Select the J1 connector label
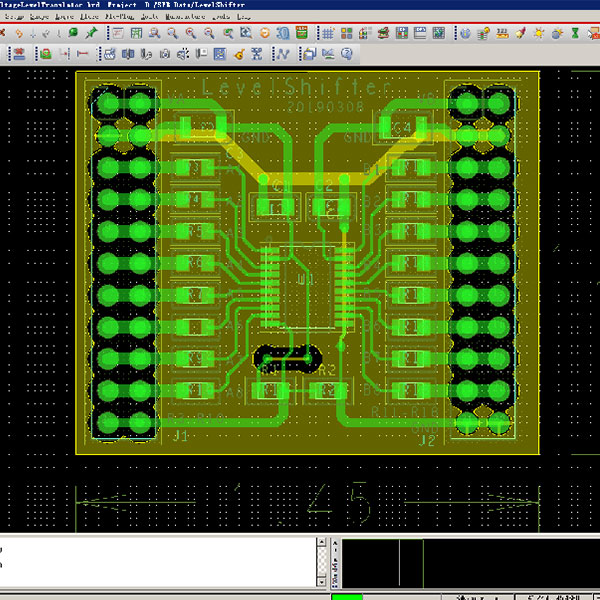Viewport: 600px width, 600px height. click(181, 435)
